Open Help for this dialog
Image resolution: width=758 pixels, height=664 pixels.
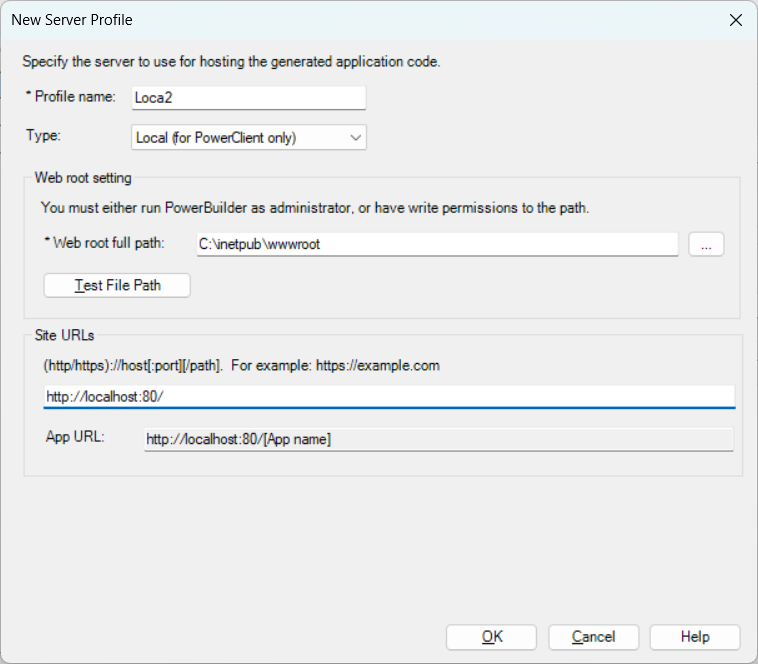coord(694,637)
